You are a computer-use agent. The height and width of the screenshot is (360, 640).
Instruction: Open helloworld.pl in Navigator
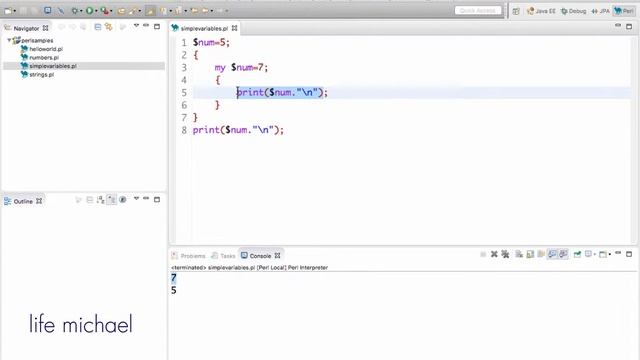pyautogui.click(x=46, y=49)
